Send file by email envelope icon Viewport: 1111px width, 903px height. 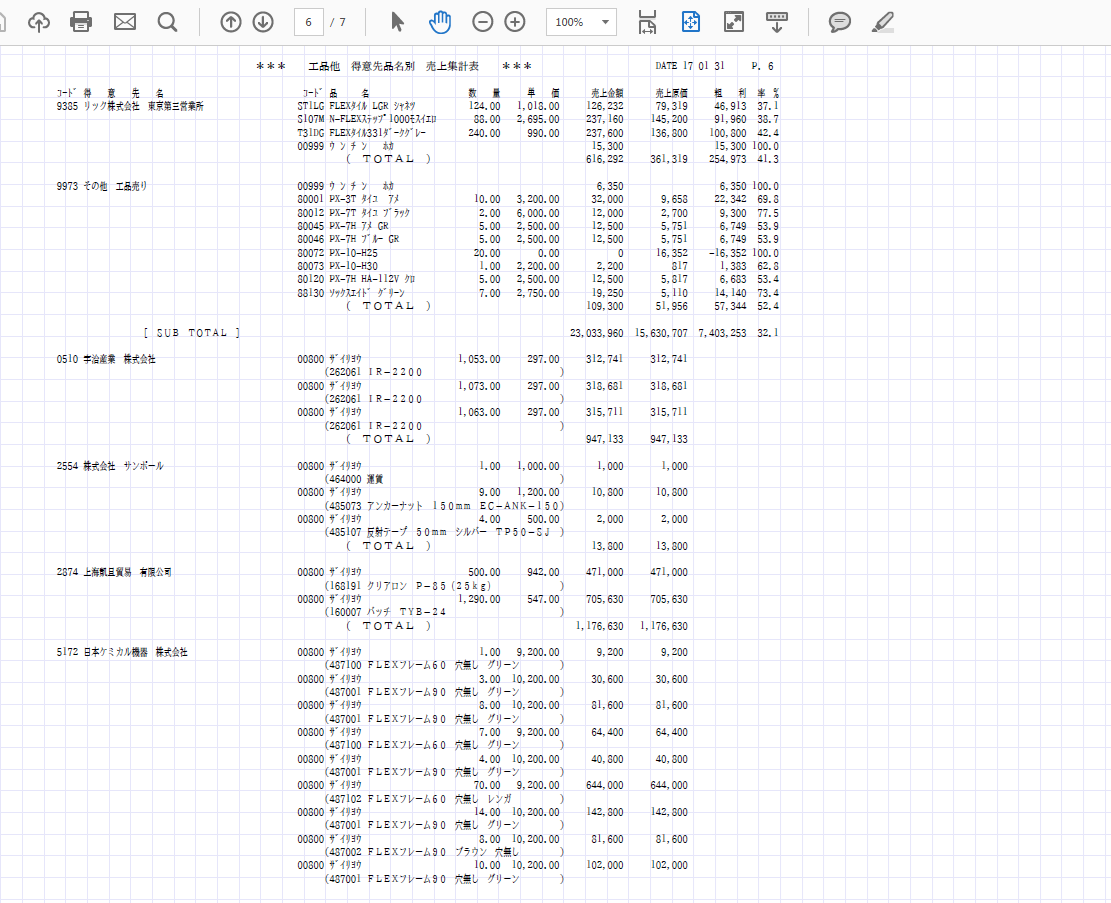coord(124,22)
